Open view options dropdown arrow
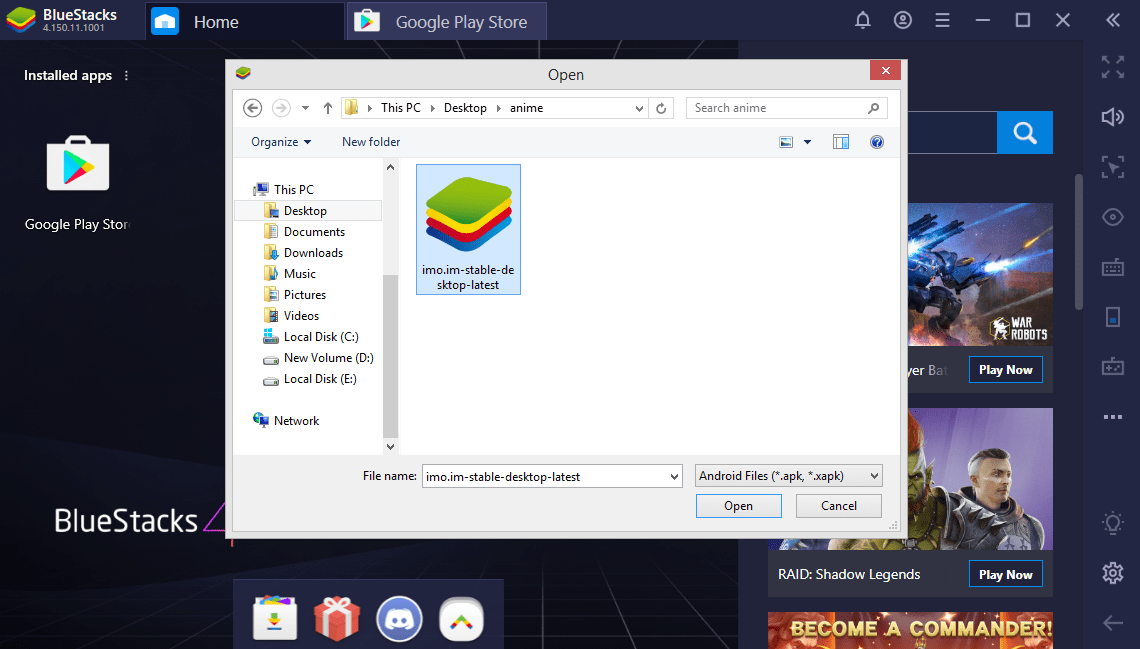The width and height of the screenshot is (1140, 649). pos(807,142)
